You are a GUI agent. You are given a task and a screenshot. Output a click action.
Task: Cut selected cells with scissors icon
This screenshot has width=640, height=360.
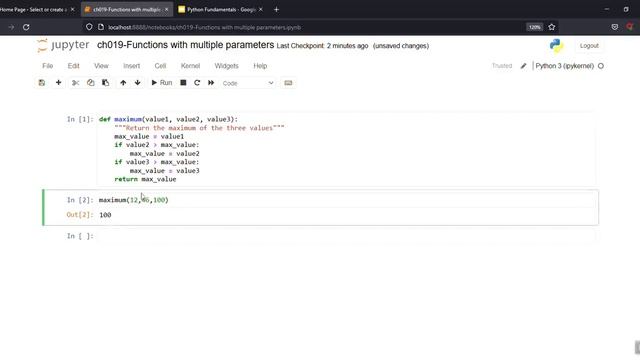click(76, 83)
